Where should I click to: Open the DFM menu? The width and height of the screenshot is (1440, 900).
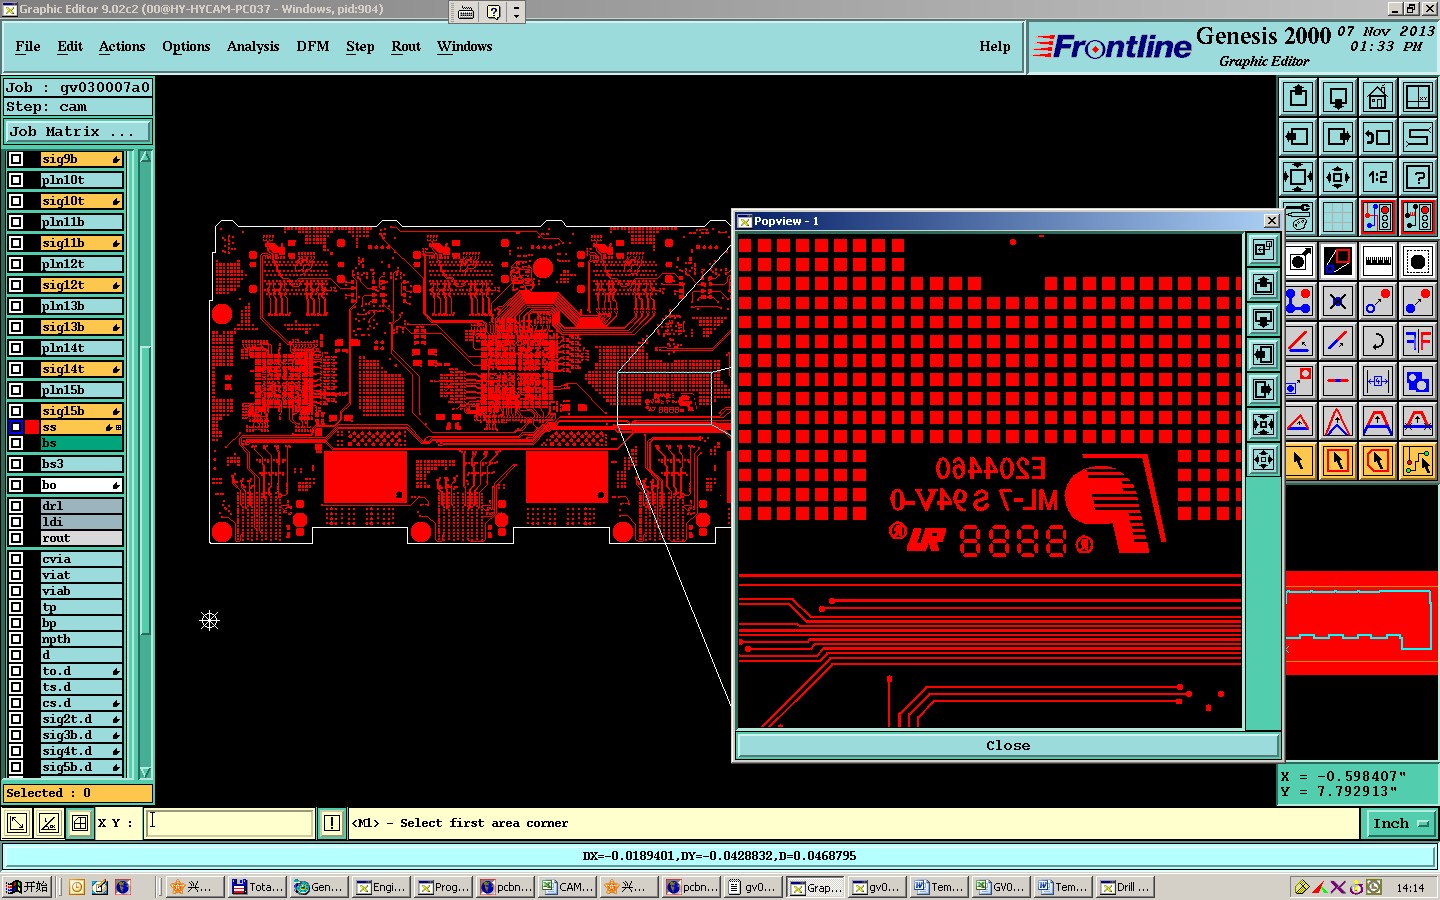(x=313, y=46)
